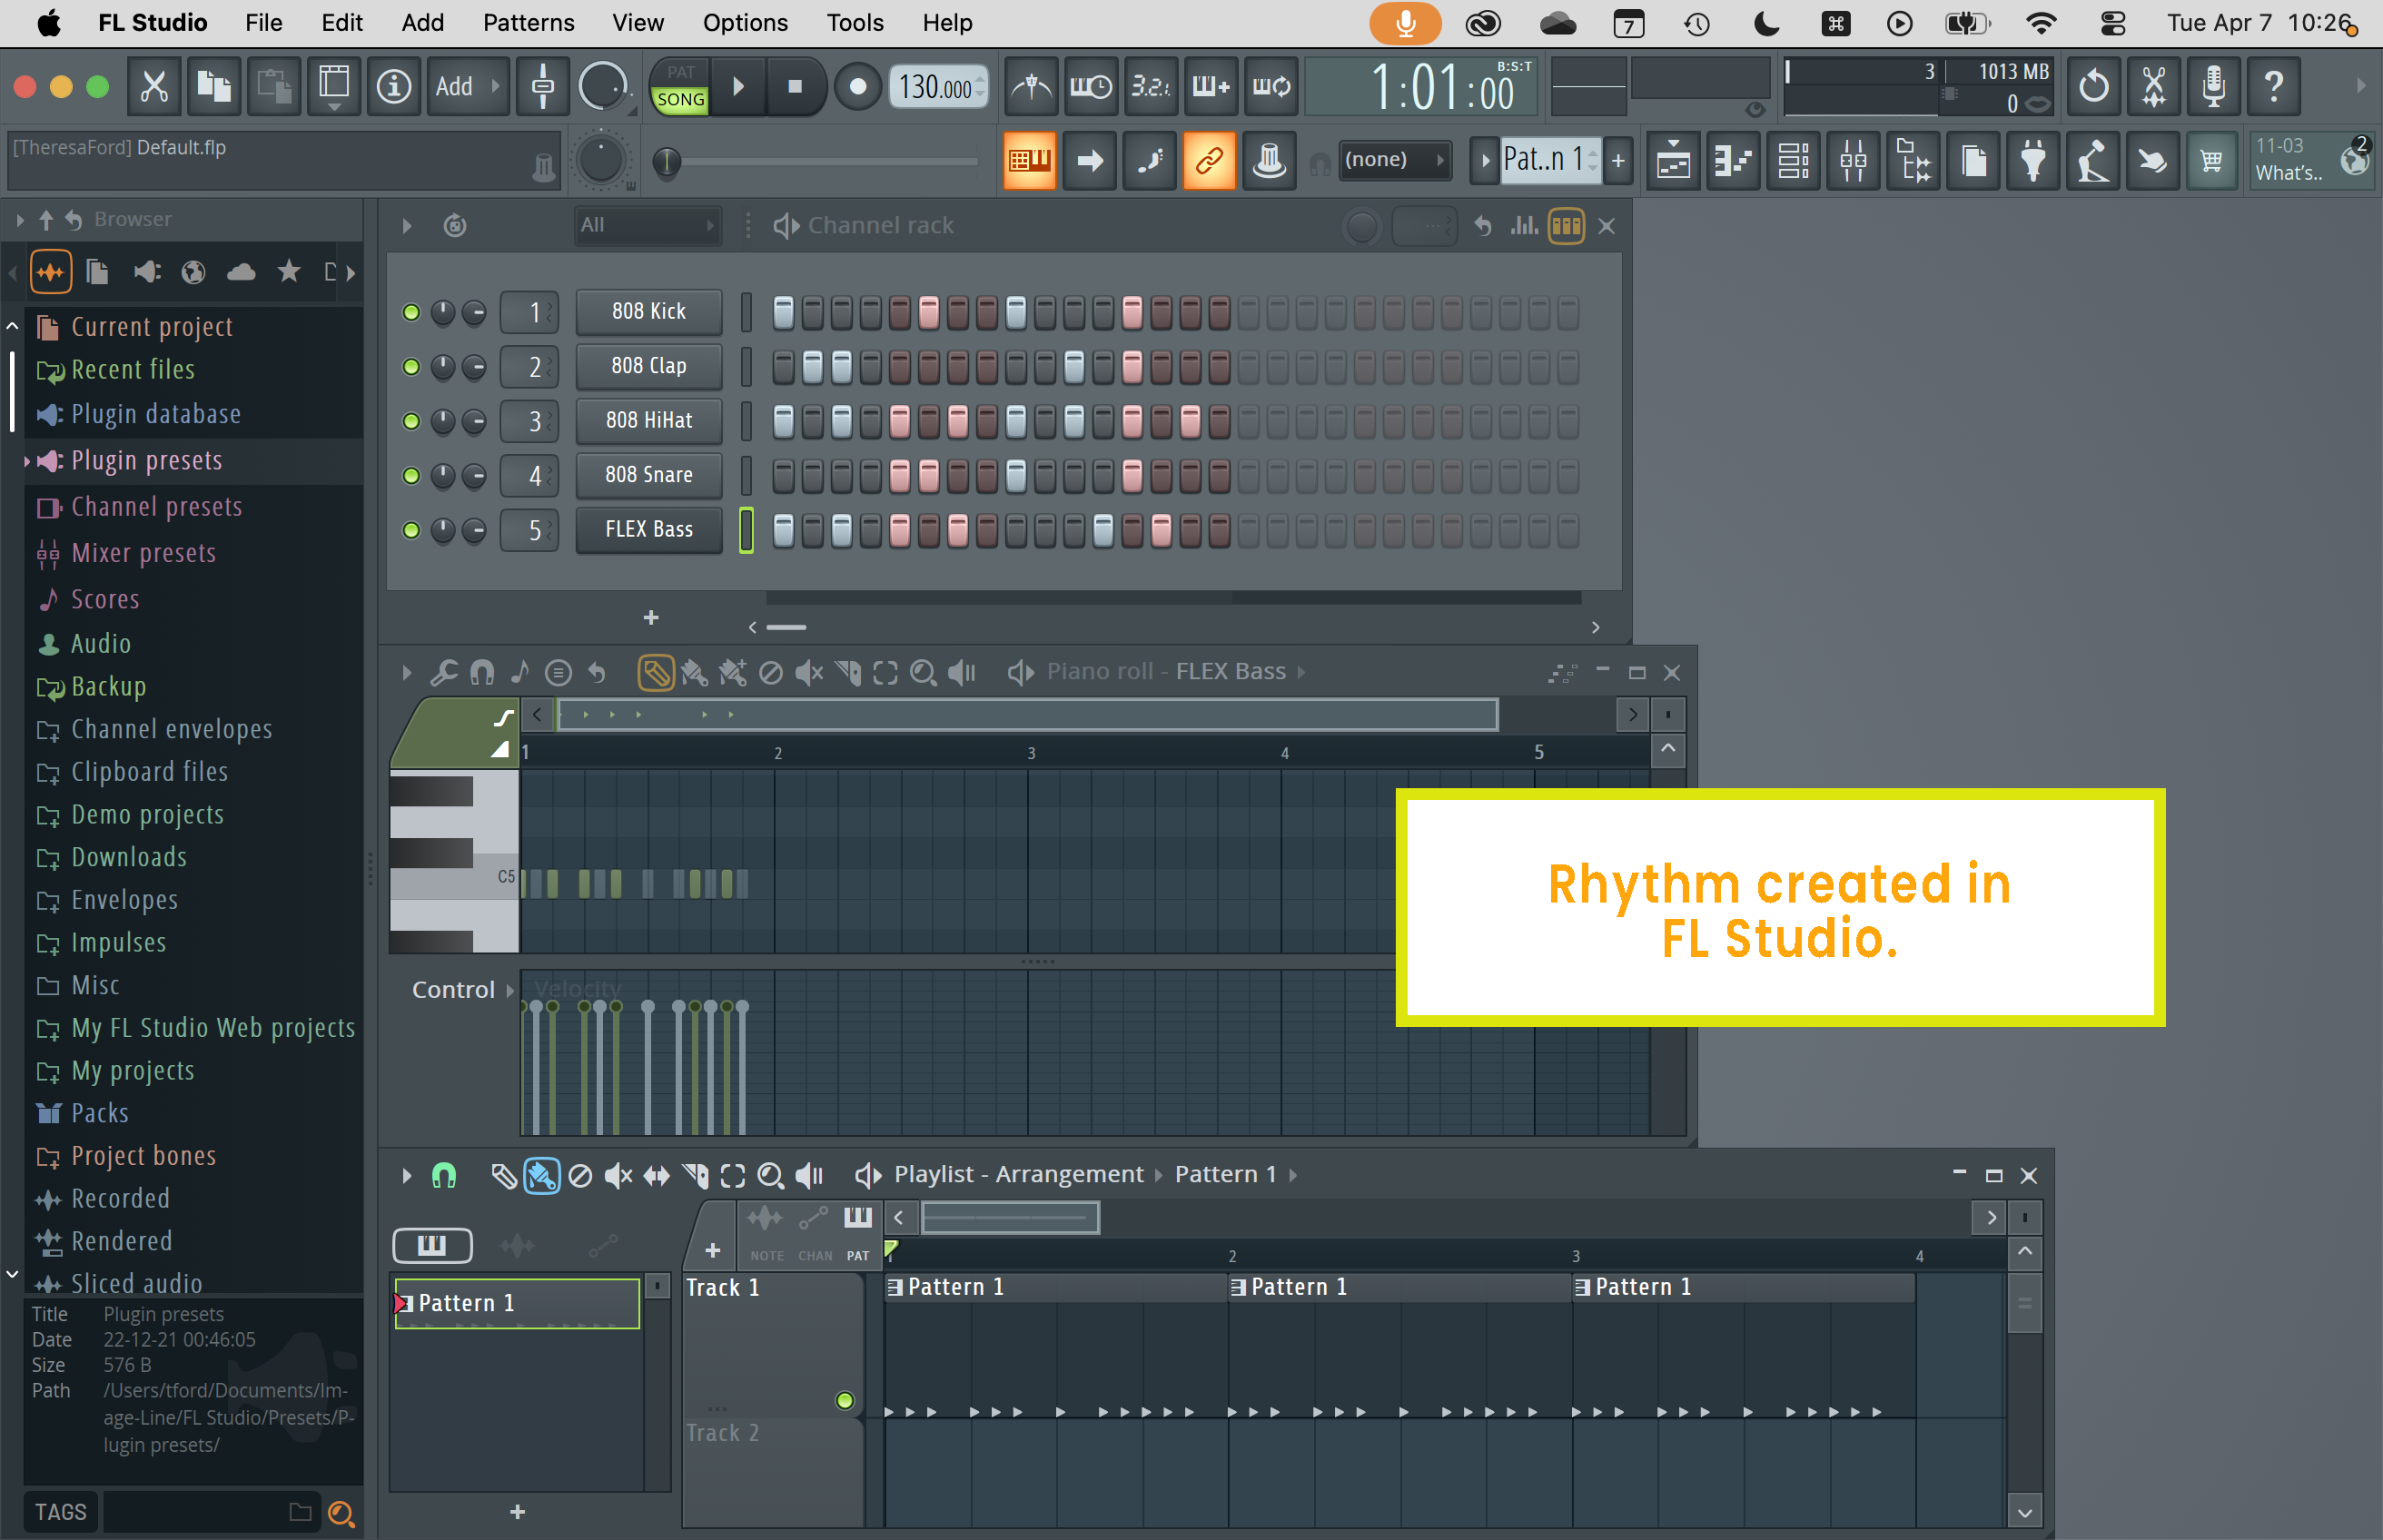Open the content library shop cart icon

pyautogui.click(x=2211, y=161)
